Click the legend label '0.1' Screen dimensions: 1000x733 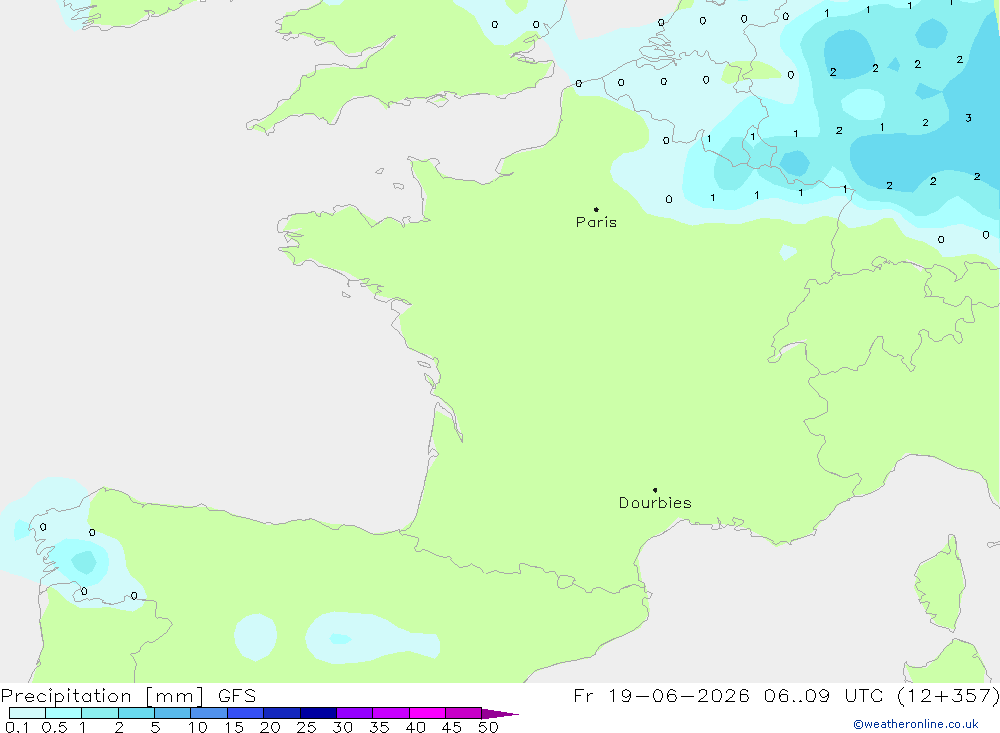click(x=17, y=727)
